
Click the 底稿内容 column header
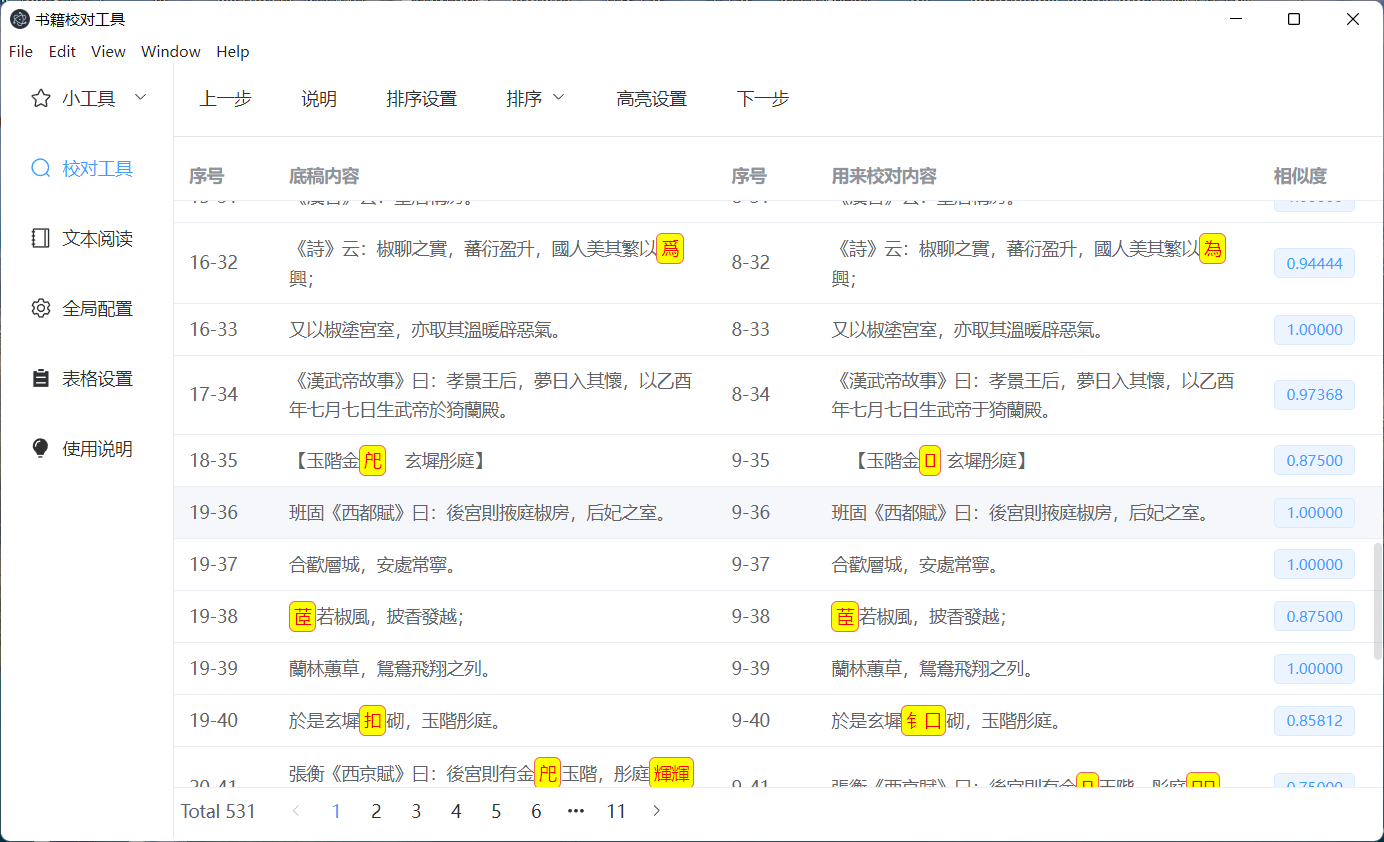324,176
